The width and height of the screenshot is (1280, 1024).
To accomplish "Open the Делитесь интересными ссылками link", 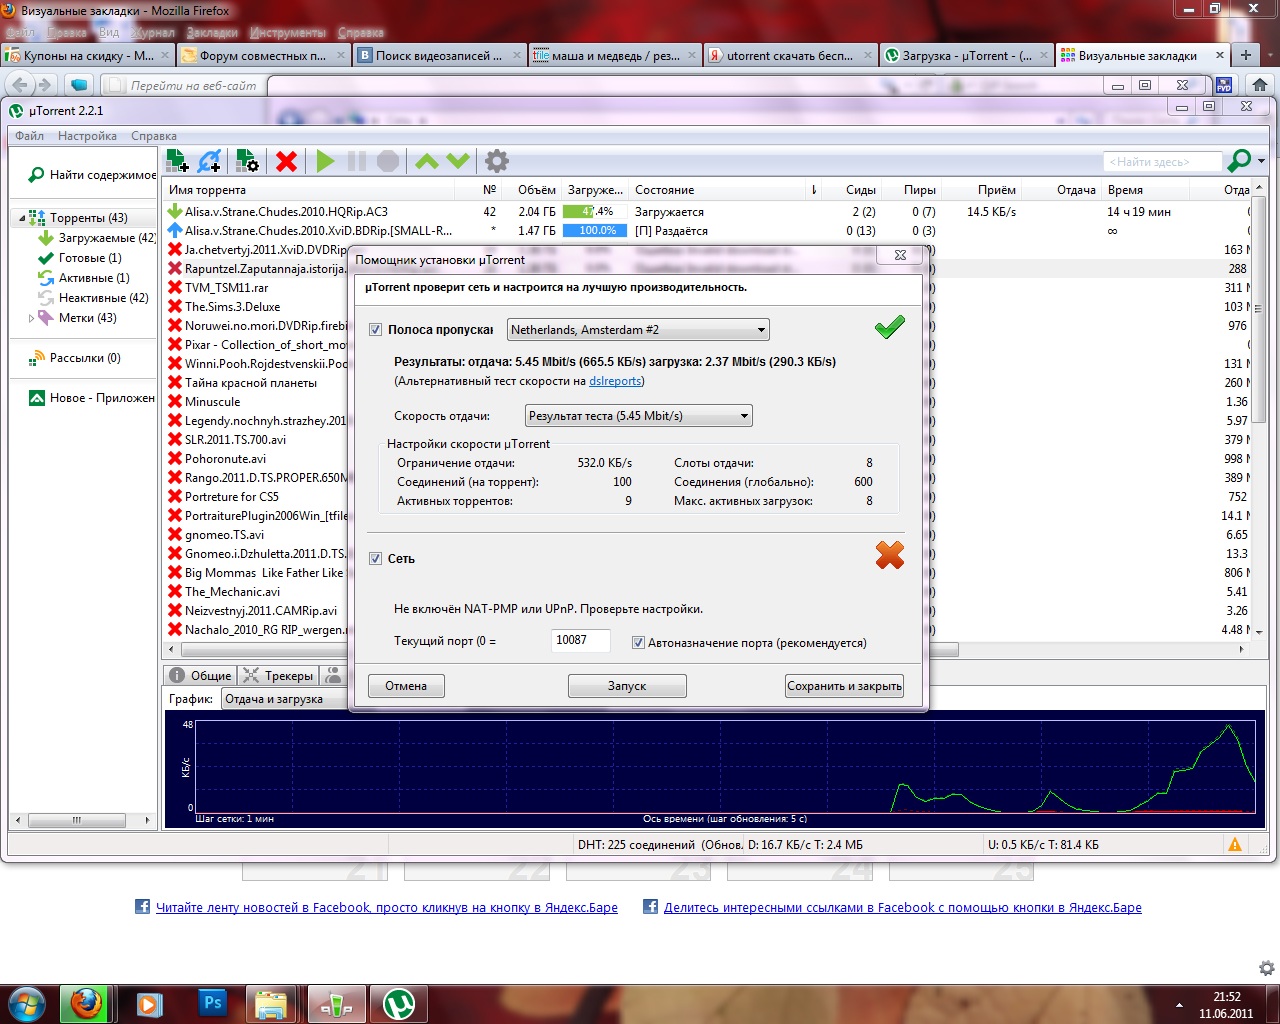I will click(x=903, y=908).
